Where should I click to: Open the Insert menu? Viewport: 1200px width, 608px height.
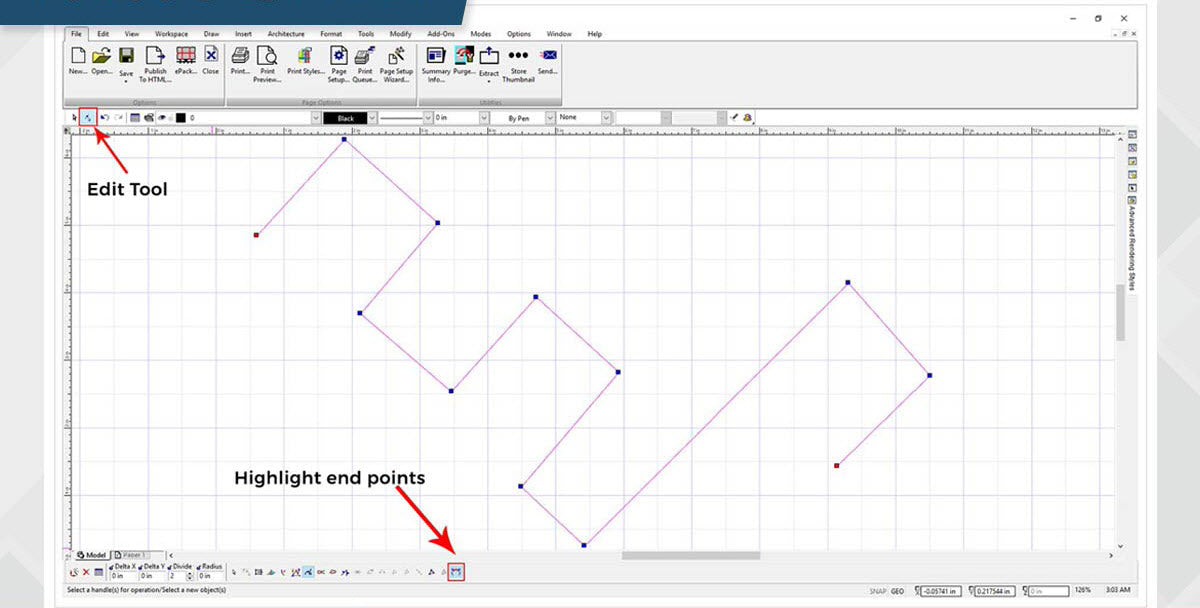(243, 34)
